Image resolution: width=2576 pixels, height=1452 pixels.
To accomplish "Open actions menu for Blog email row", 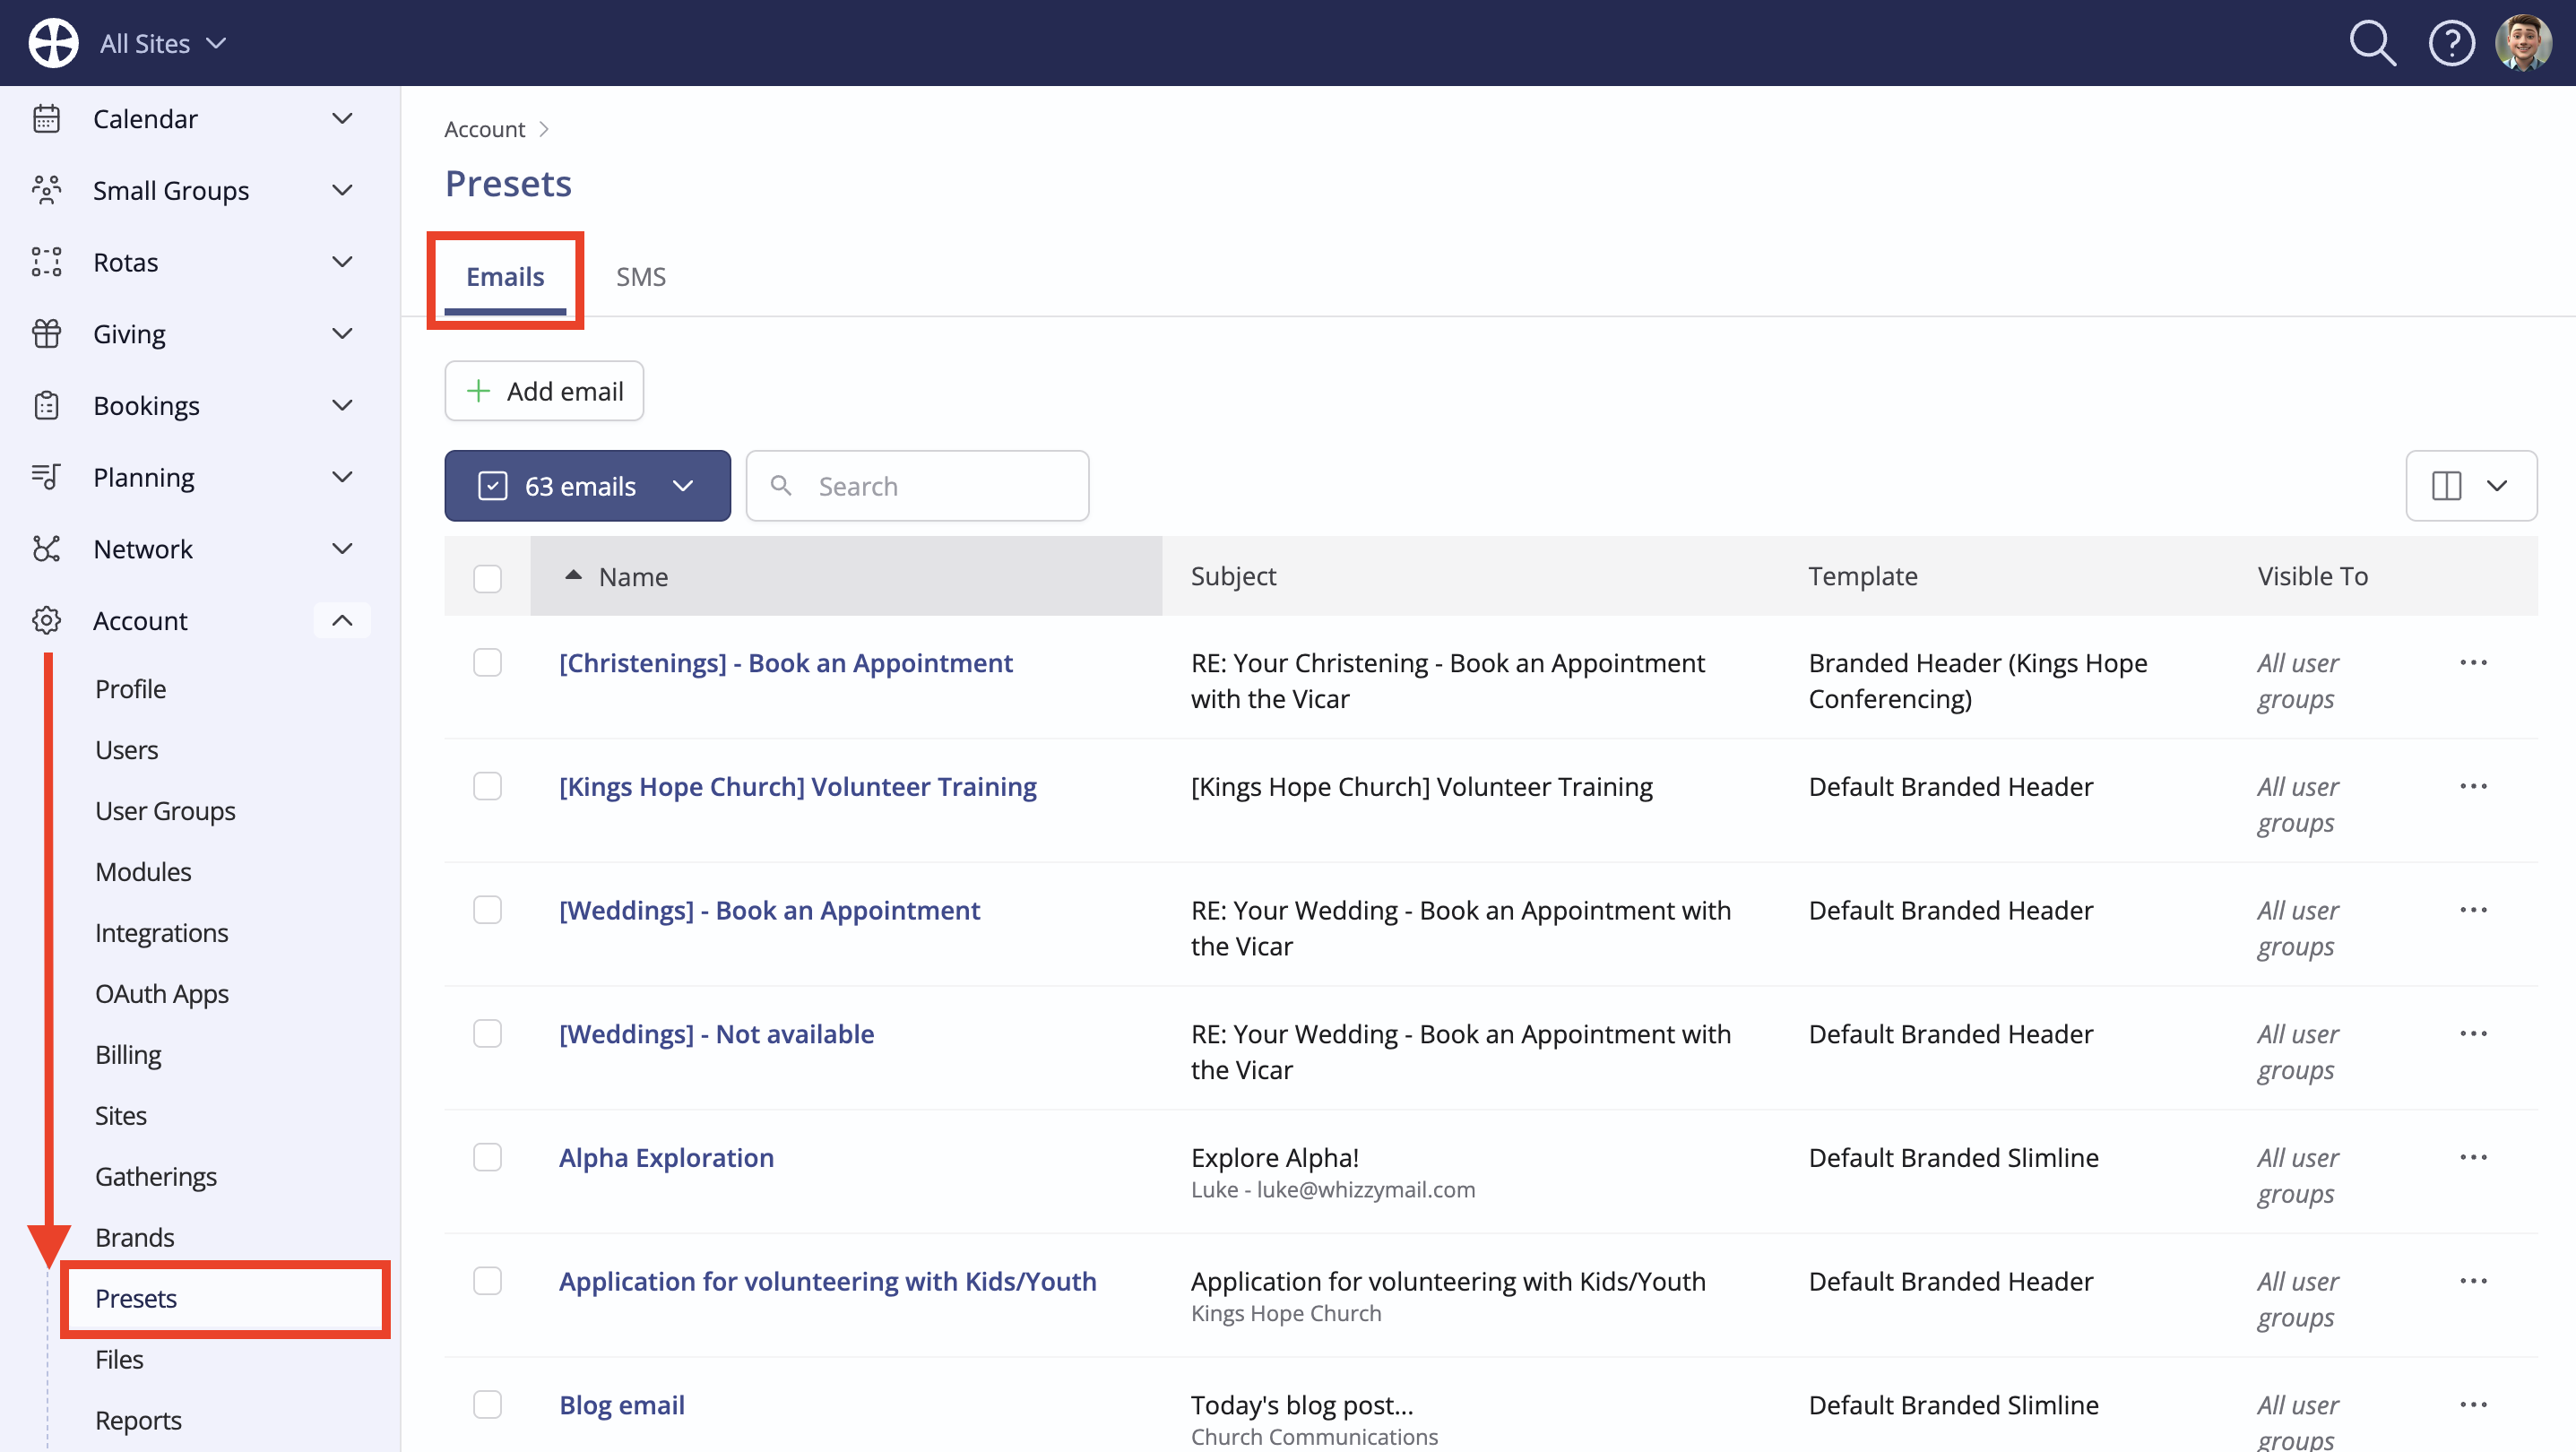I will (2473, 1405).
